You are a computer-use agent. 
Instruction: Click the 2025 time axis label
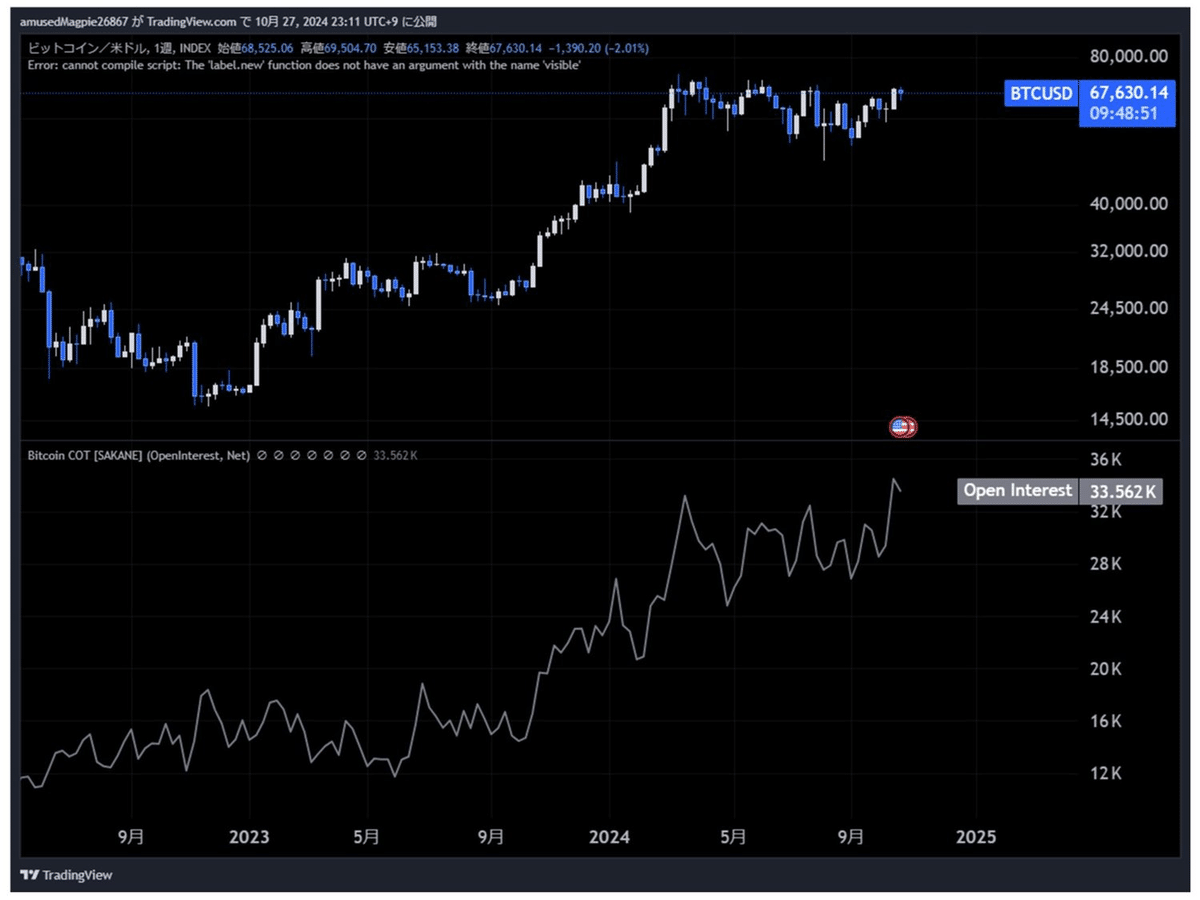click(x=976, y=837)
